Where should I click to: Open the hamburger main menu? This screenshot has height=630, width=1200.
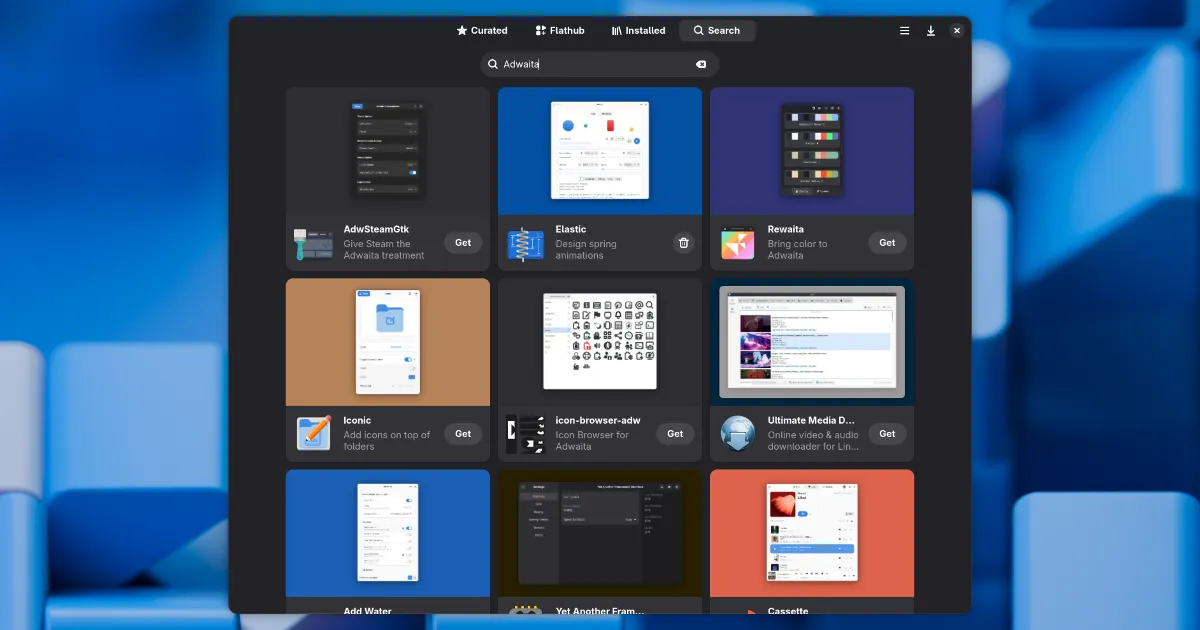coord(904,31)
